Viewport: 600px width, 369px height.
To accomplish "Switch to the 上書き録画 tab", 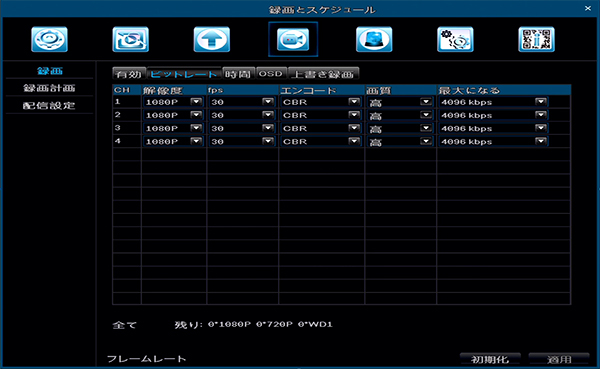I will (x=323, y=74).
